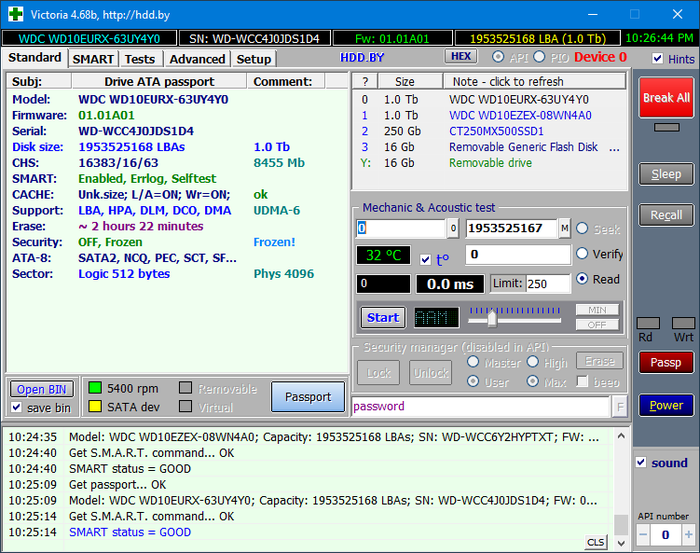
Task: Click the Drive ATA passport header
Action: [159, 82]
